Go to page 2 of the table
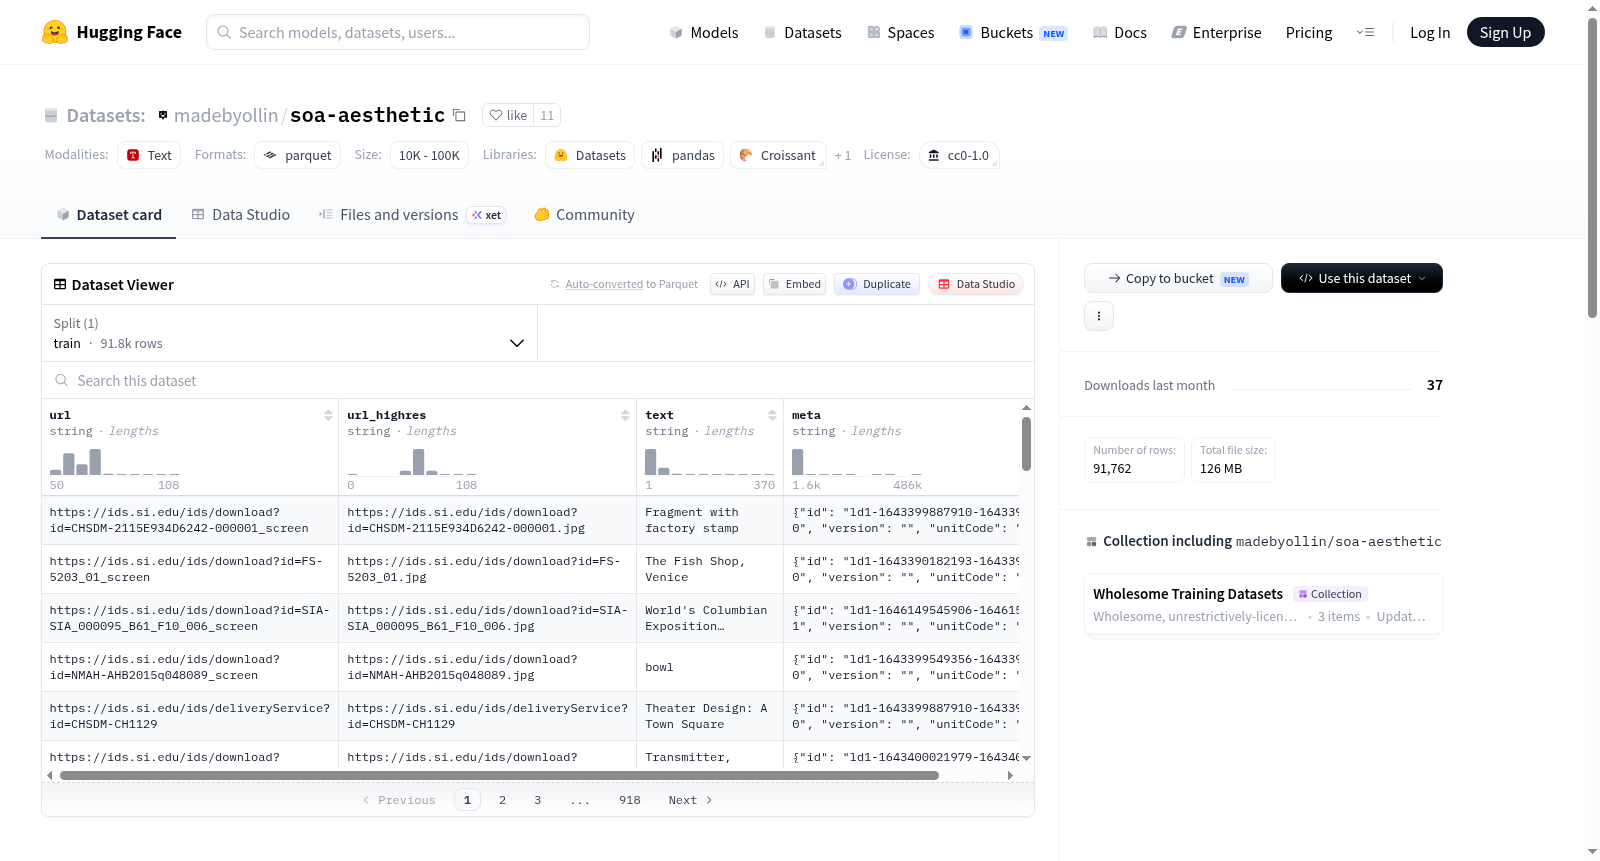1600x861 pixels. click(x=502, y=800)
